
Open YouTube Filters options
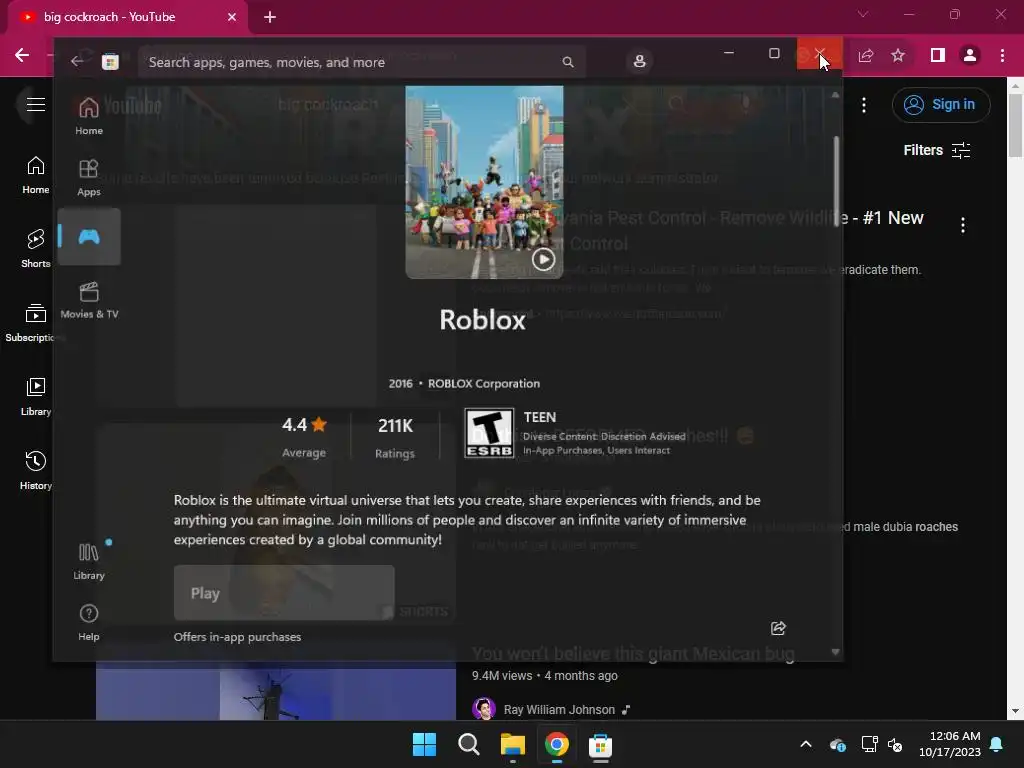[936, 150]
